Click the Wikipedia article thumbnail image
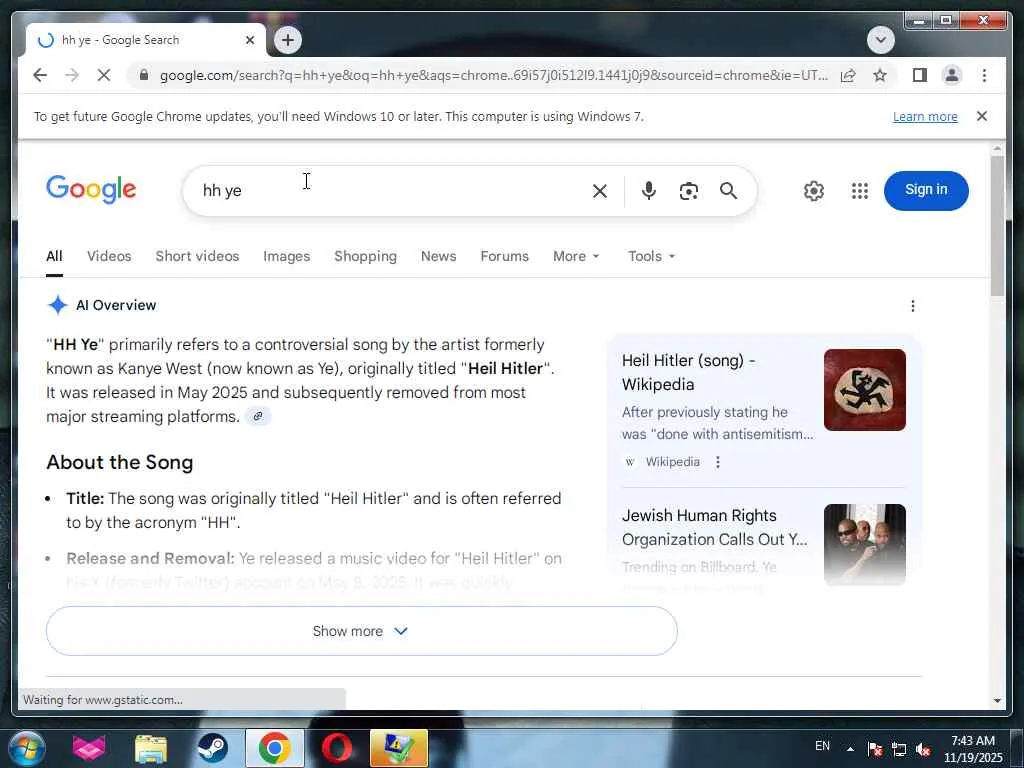The width and height of the screenshot is (1024, 768). (x=865, y=390)
